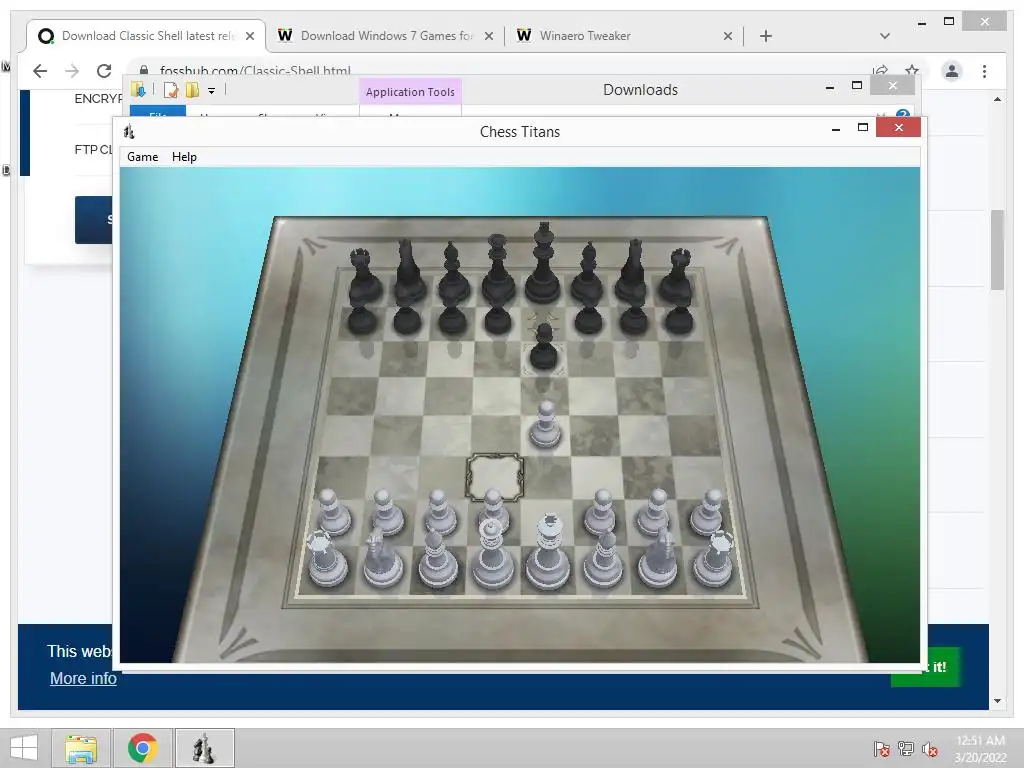Screen dimensions: 1024x768
Task: Share this page from Chrome toolbar
Action: 880,70
